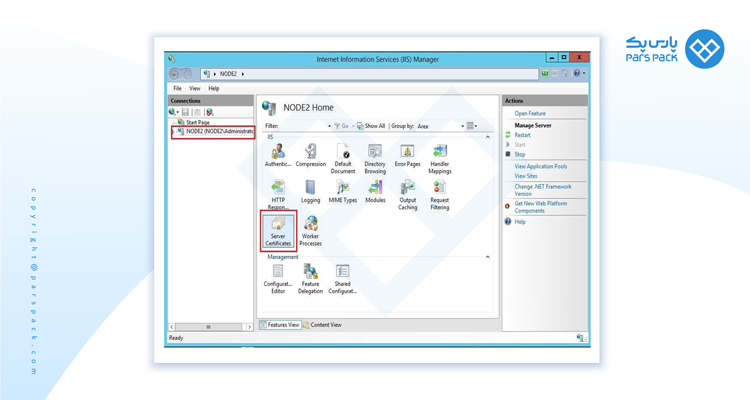Open Handler Mappings feature
Viewport: 750px width, 400px height.
pos(440,159)
